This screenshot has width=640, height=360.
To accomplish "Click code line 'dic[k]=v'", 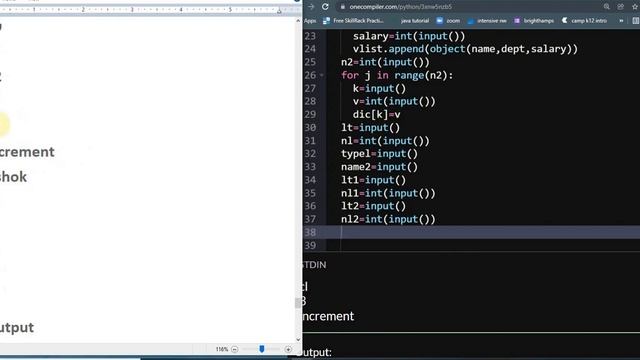I will (377, 115).
